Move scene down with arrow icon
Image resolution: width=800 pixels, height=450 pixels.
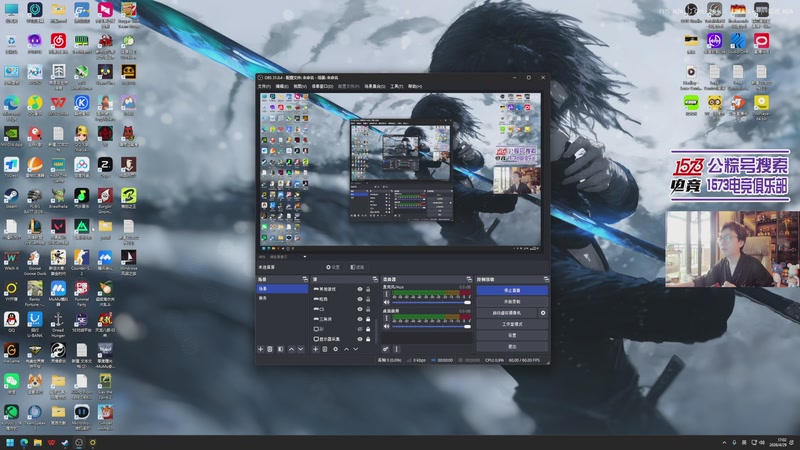point(301,349)
